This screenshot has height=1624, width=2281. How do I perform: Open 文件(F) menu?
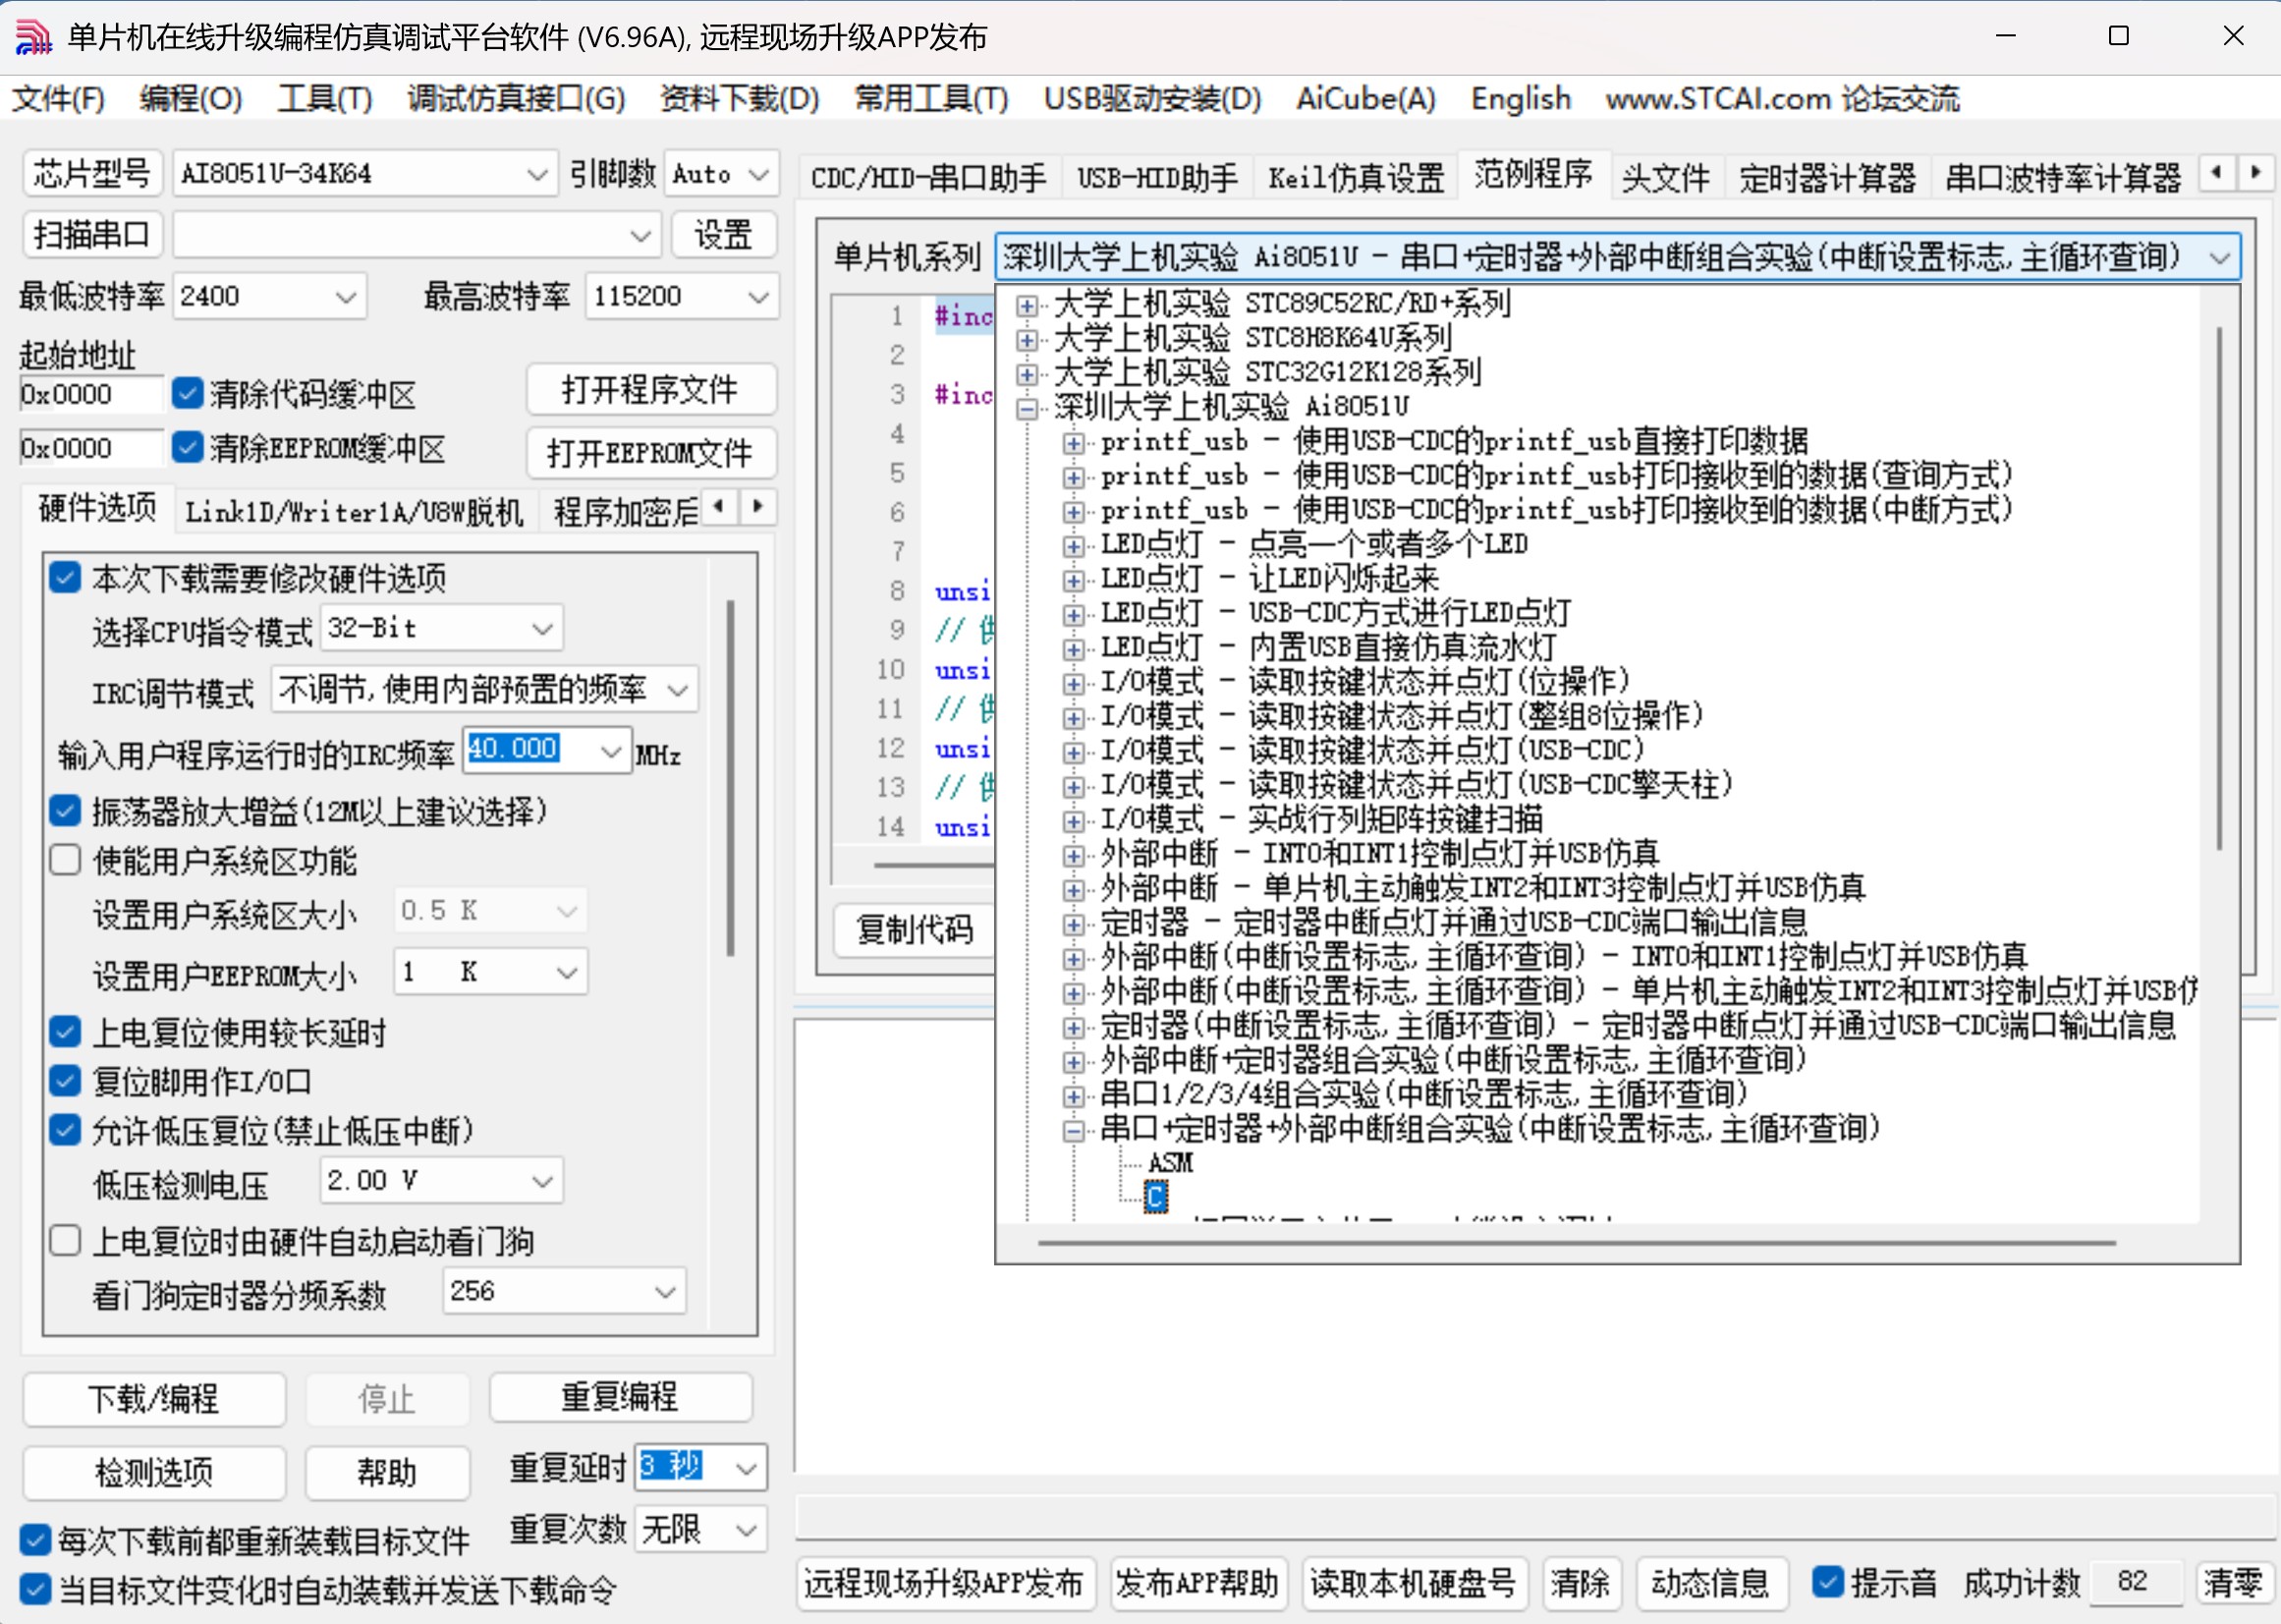(58, 98)
